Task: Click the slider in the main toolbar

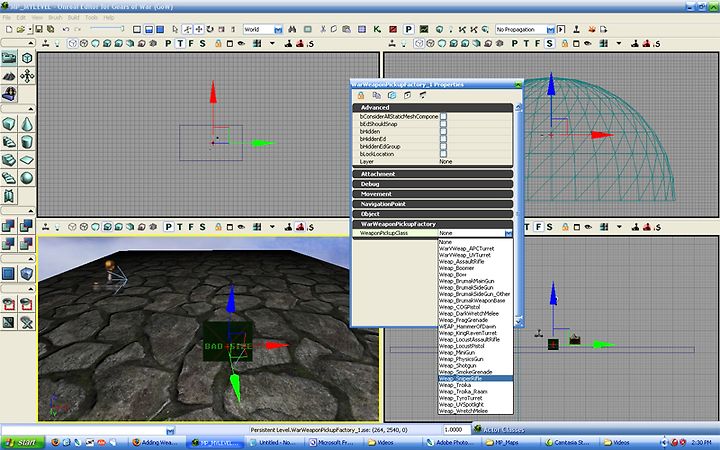Action: pyautogui.click(x=107, y=29)
